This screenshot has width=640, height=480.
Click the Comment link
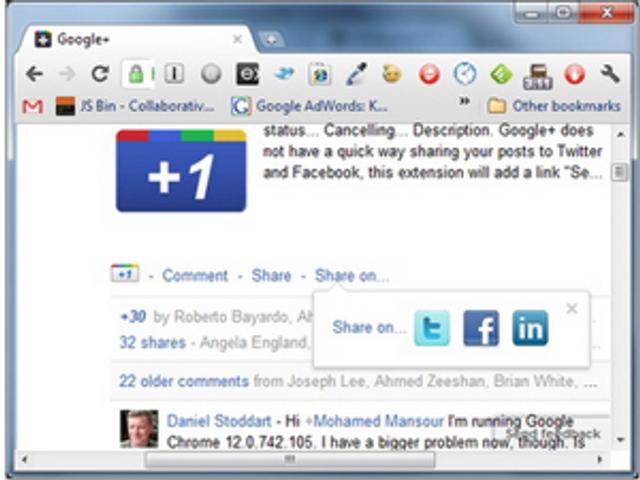point(195,276)
